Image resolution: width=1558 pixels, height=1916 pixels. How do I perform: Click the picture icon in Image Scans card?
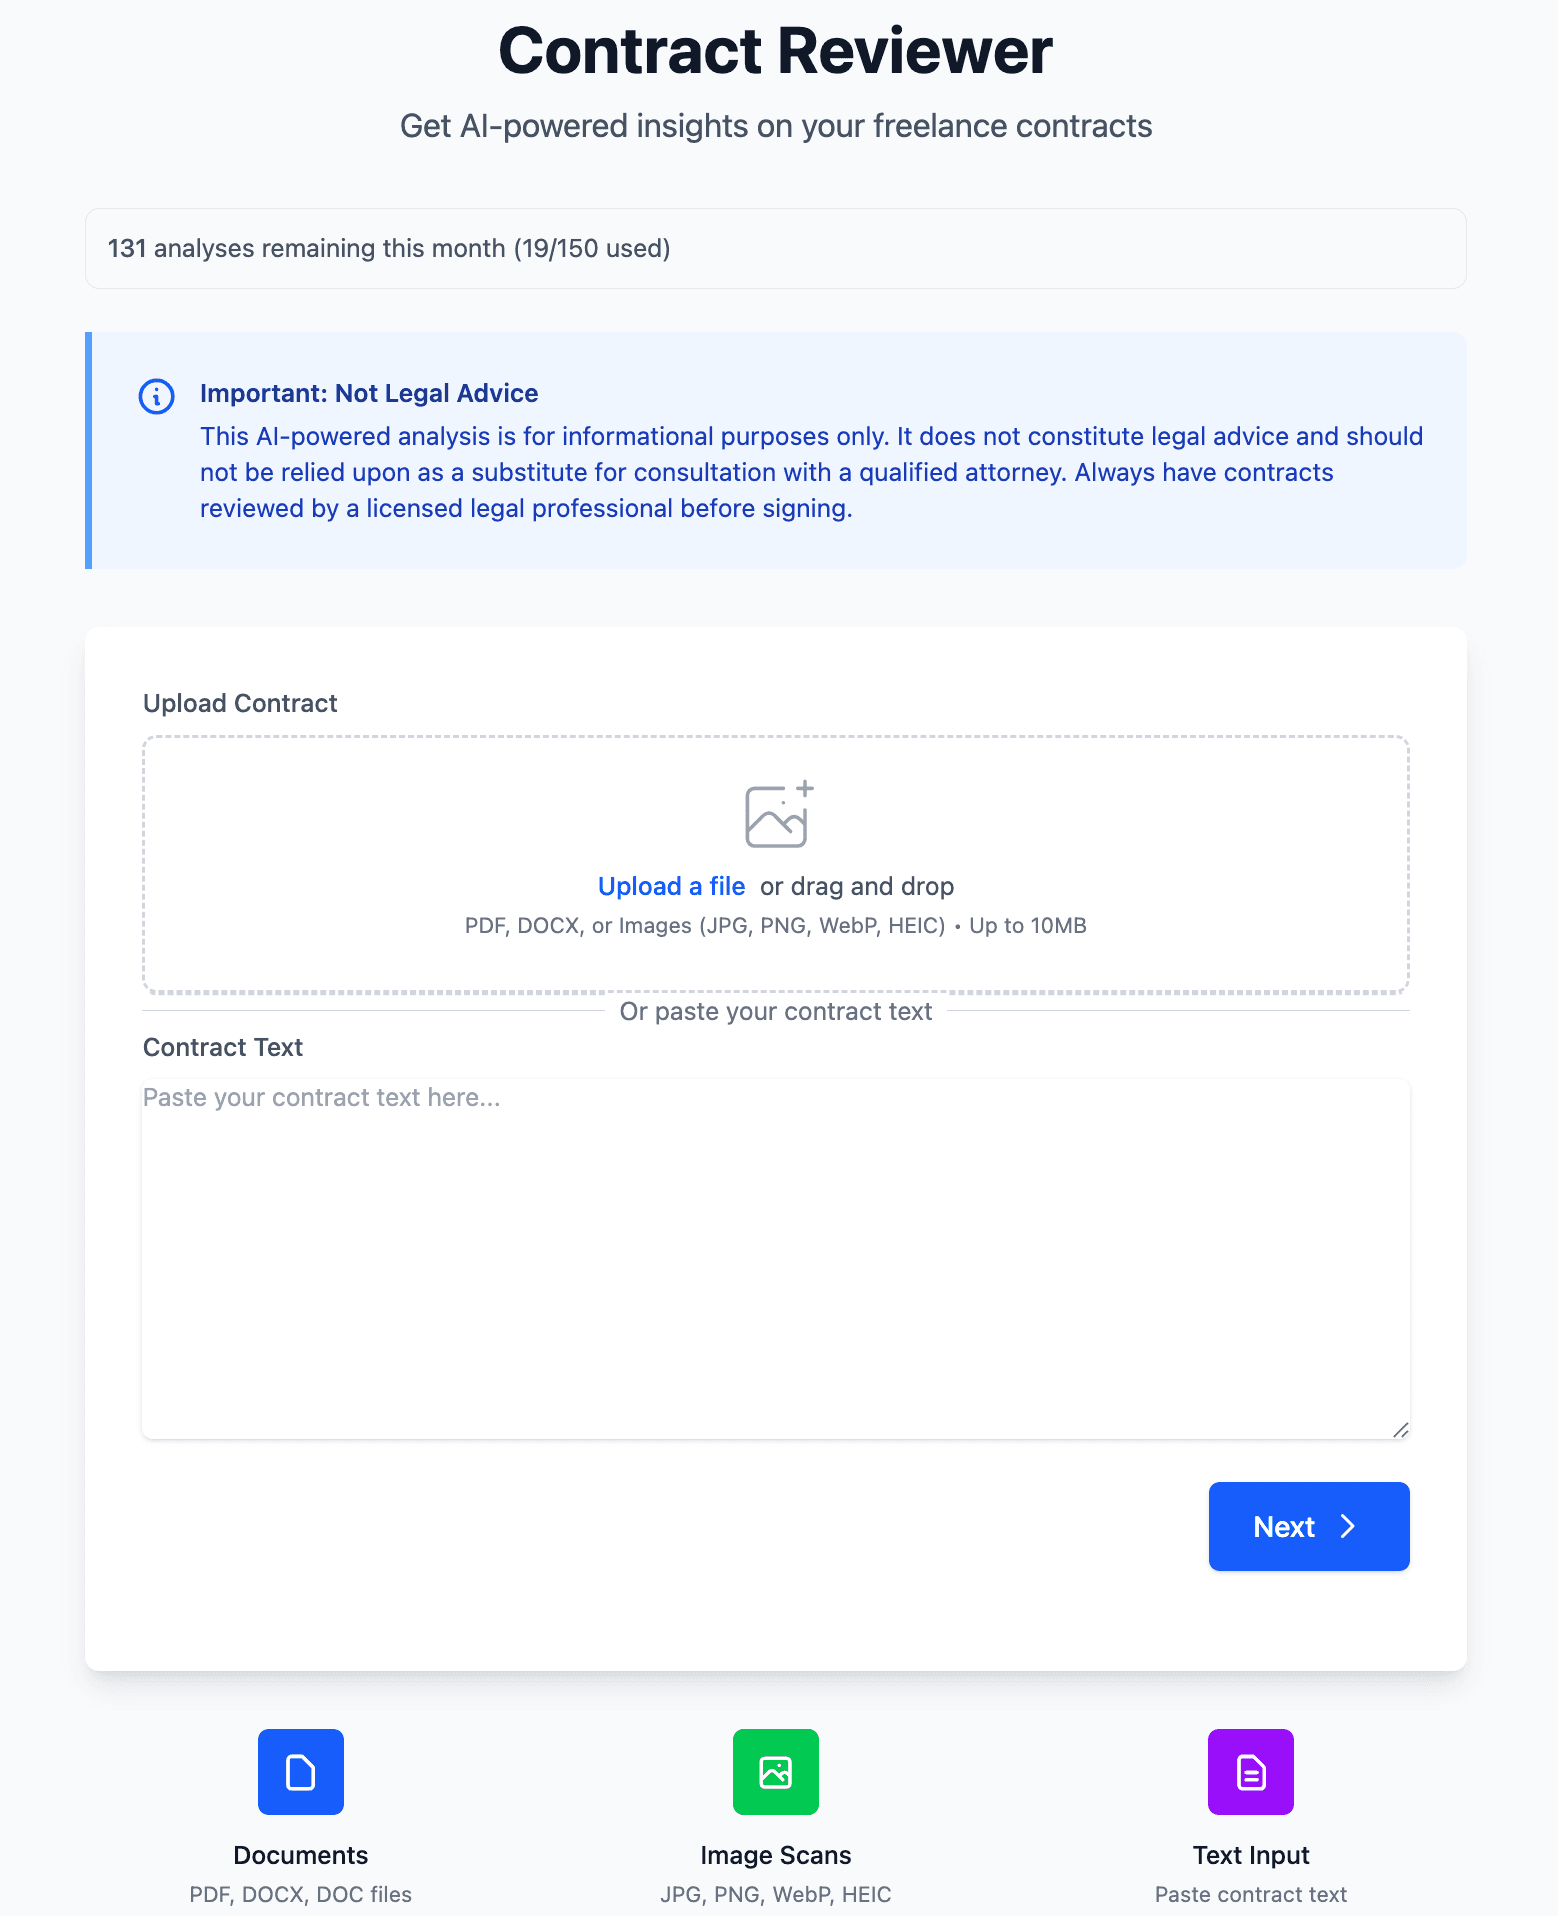click(x=776, y=1772)
